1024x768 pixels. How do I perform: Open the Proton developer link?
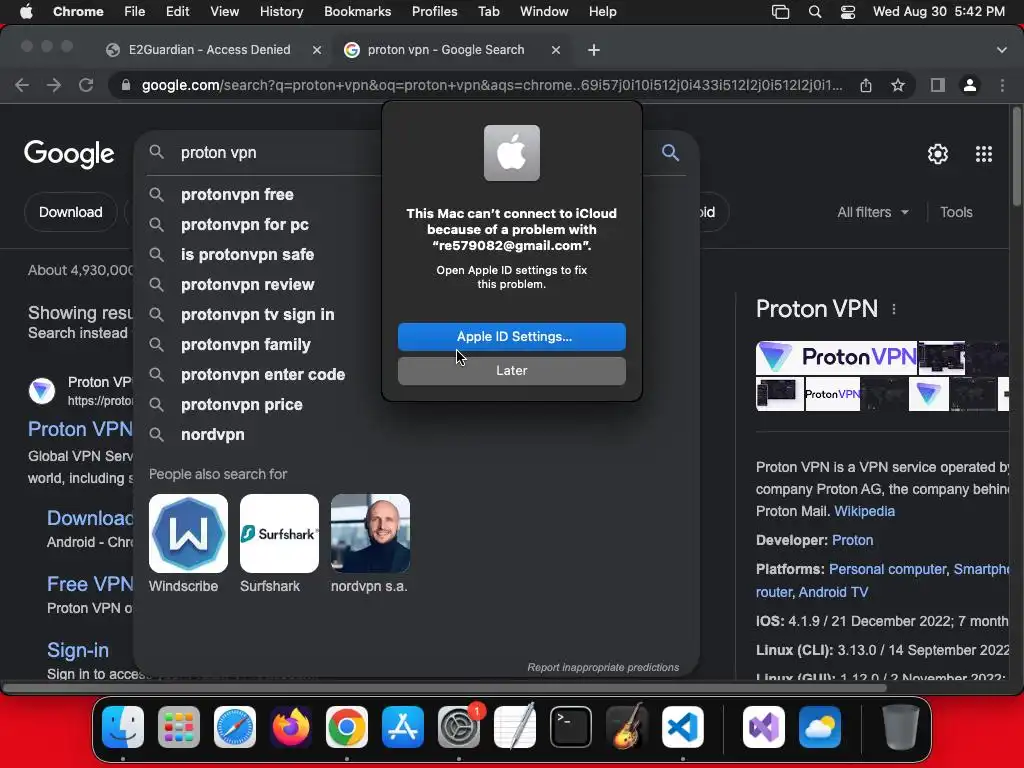tap(852, 540)
